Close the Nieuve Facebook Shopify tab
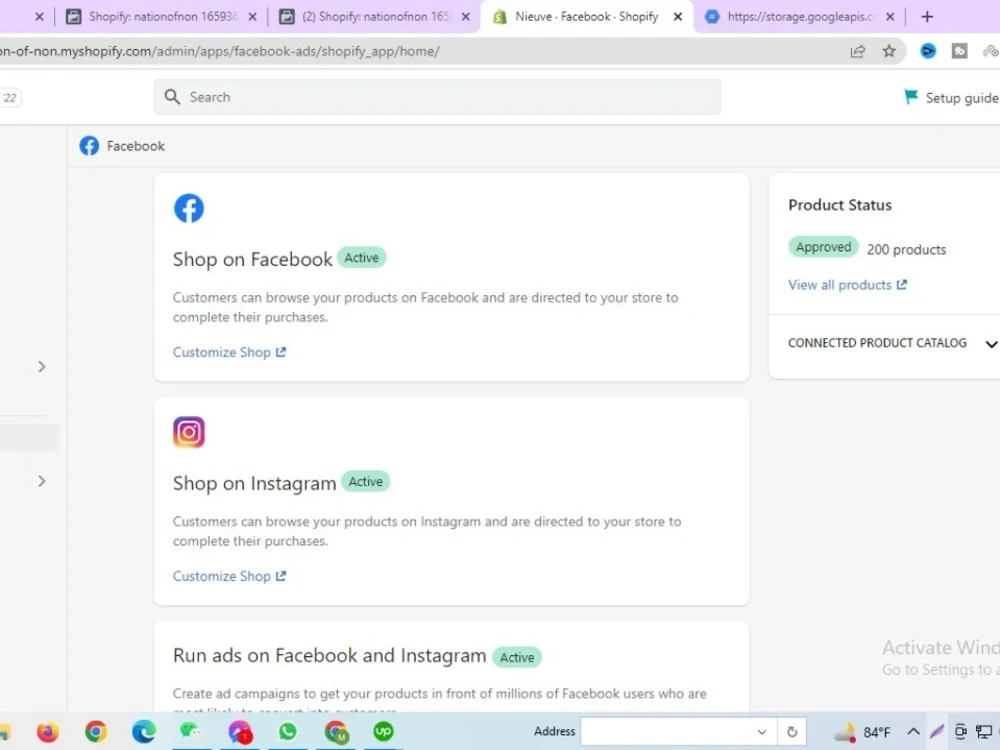This screenshot has width=1000, height=750. (x=678, y=17)
